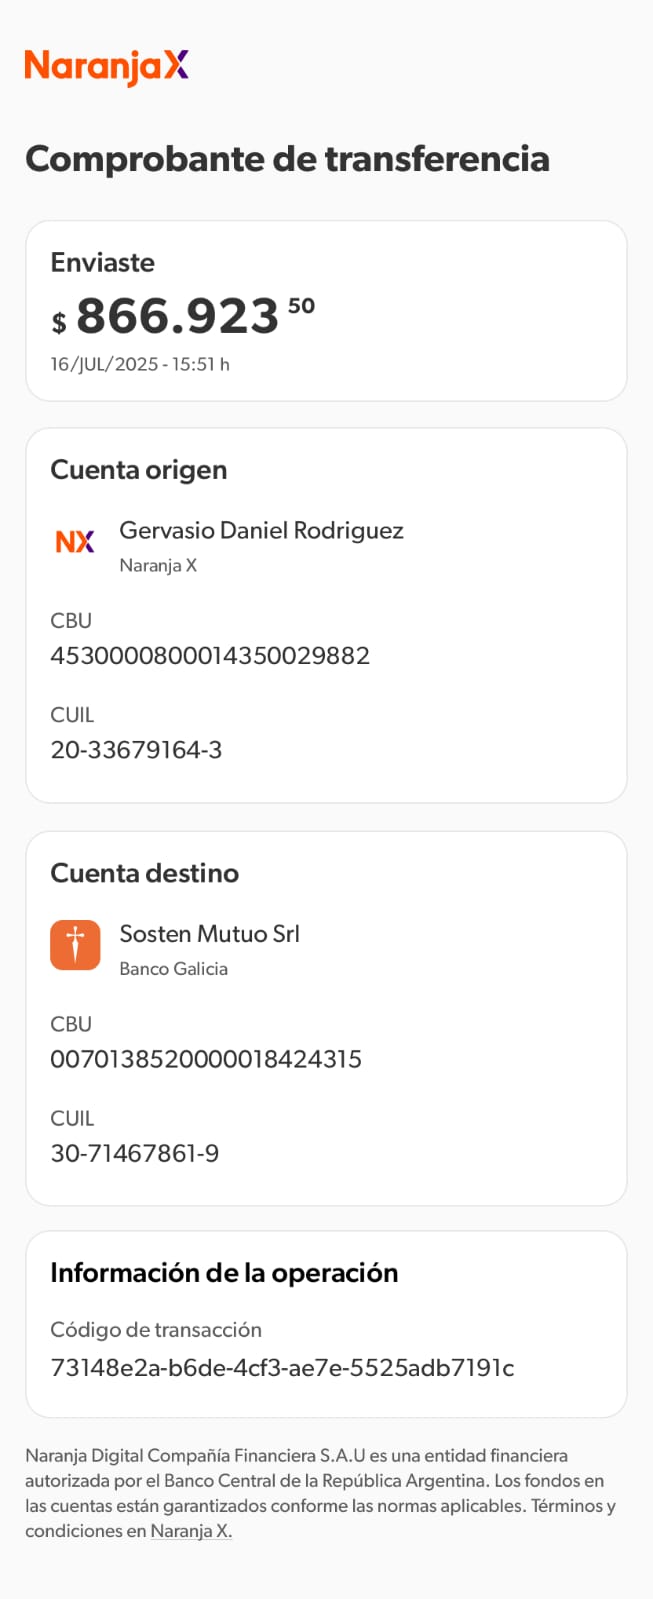This screenshot has width=653, height=1599.
Task: Click sender name Gervasio Daniel Rodriguez
Action: click(x=261, y=531)
